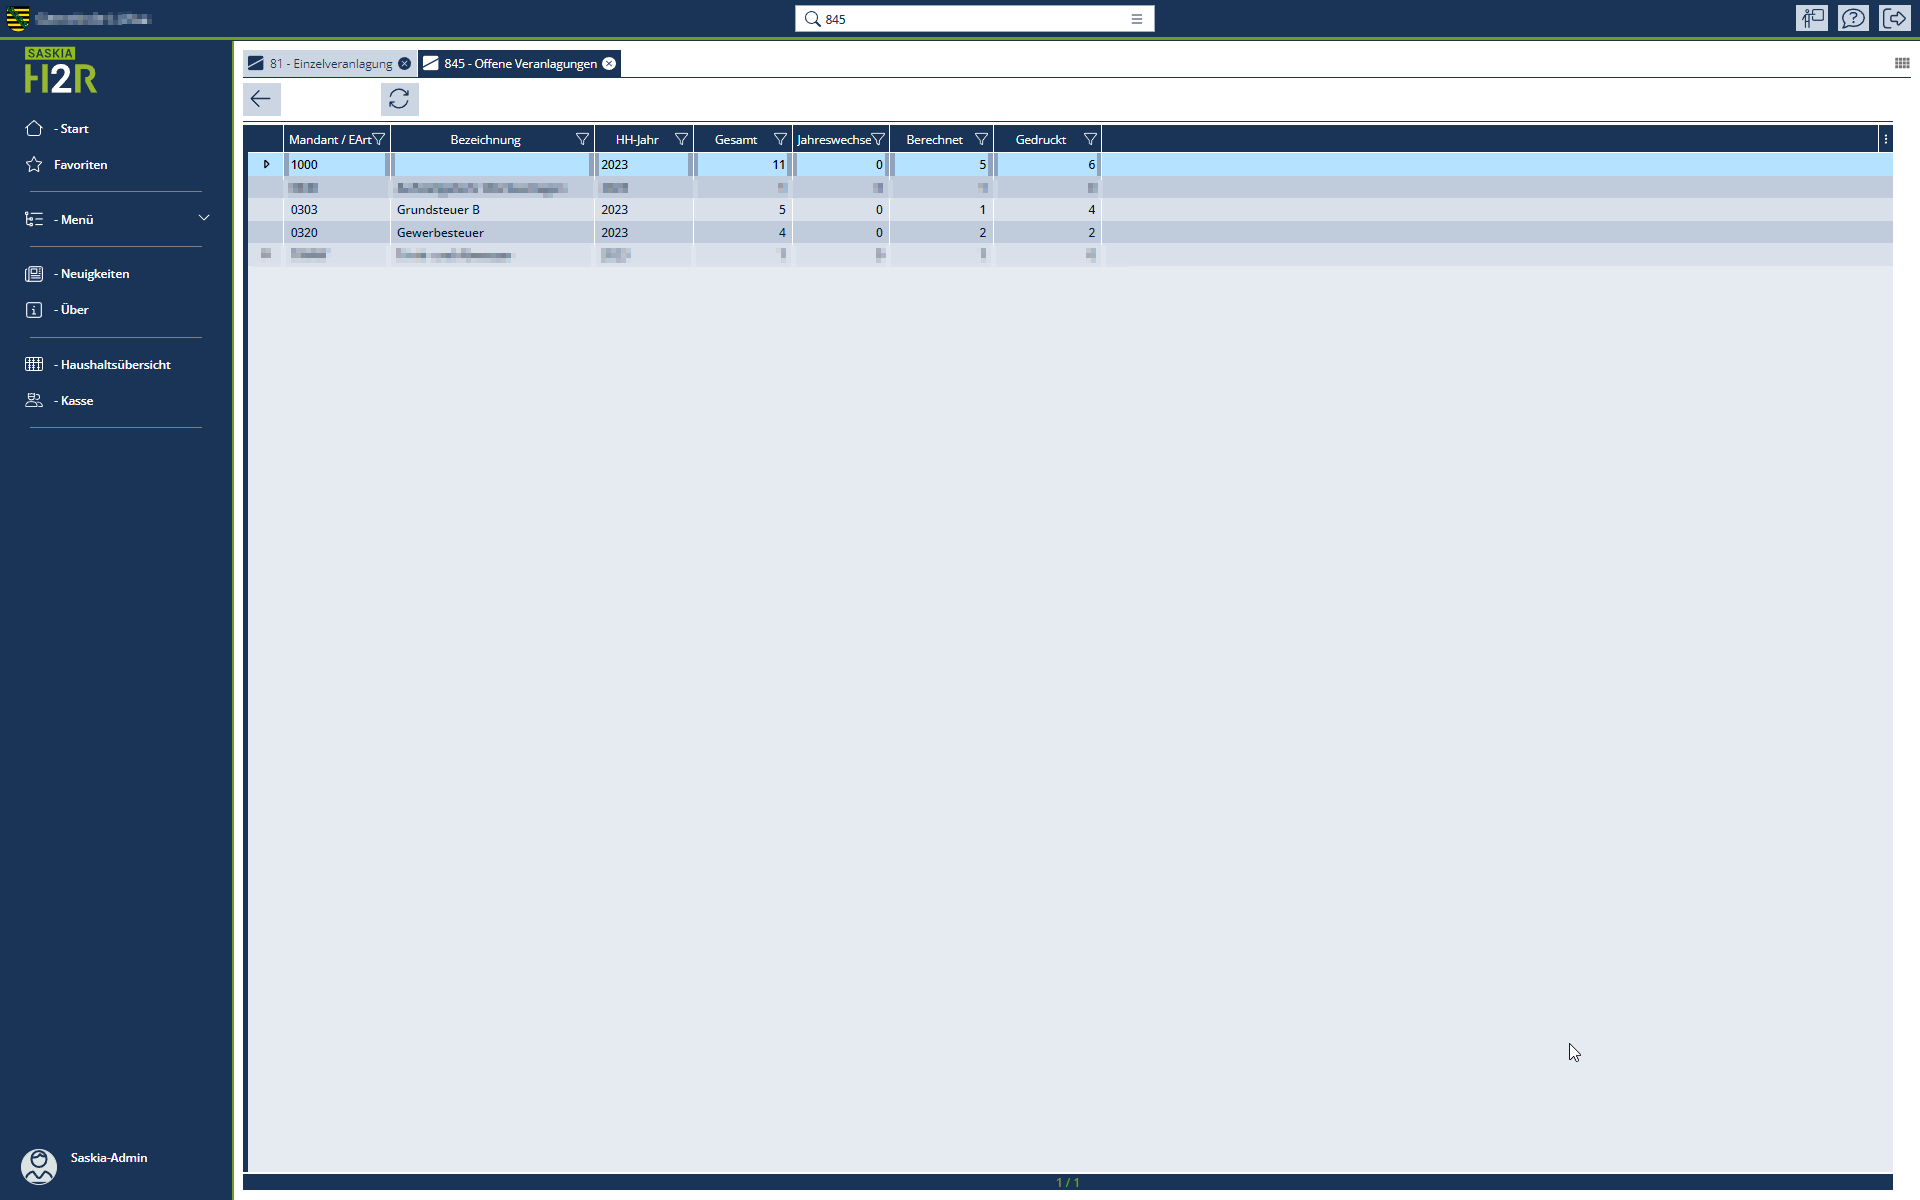Open filter for Bezeichnung column

[582, 140]
